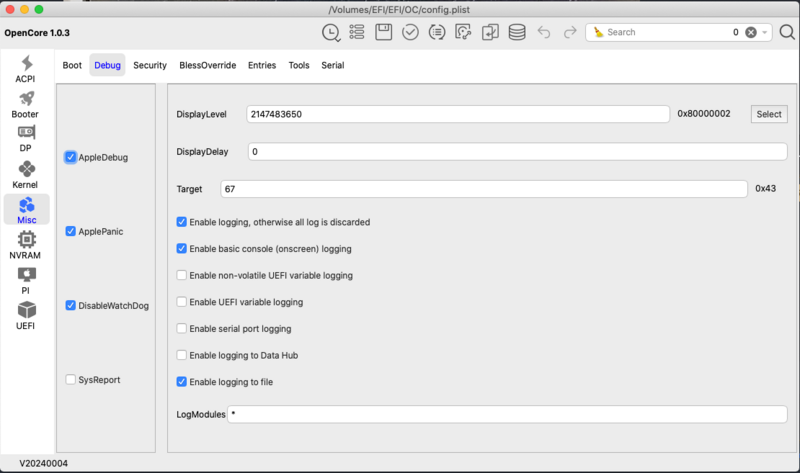Disable logging to file checkbox
Viewport: 800px width, 473px height.
181,381
